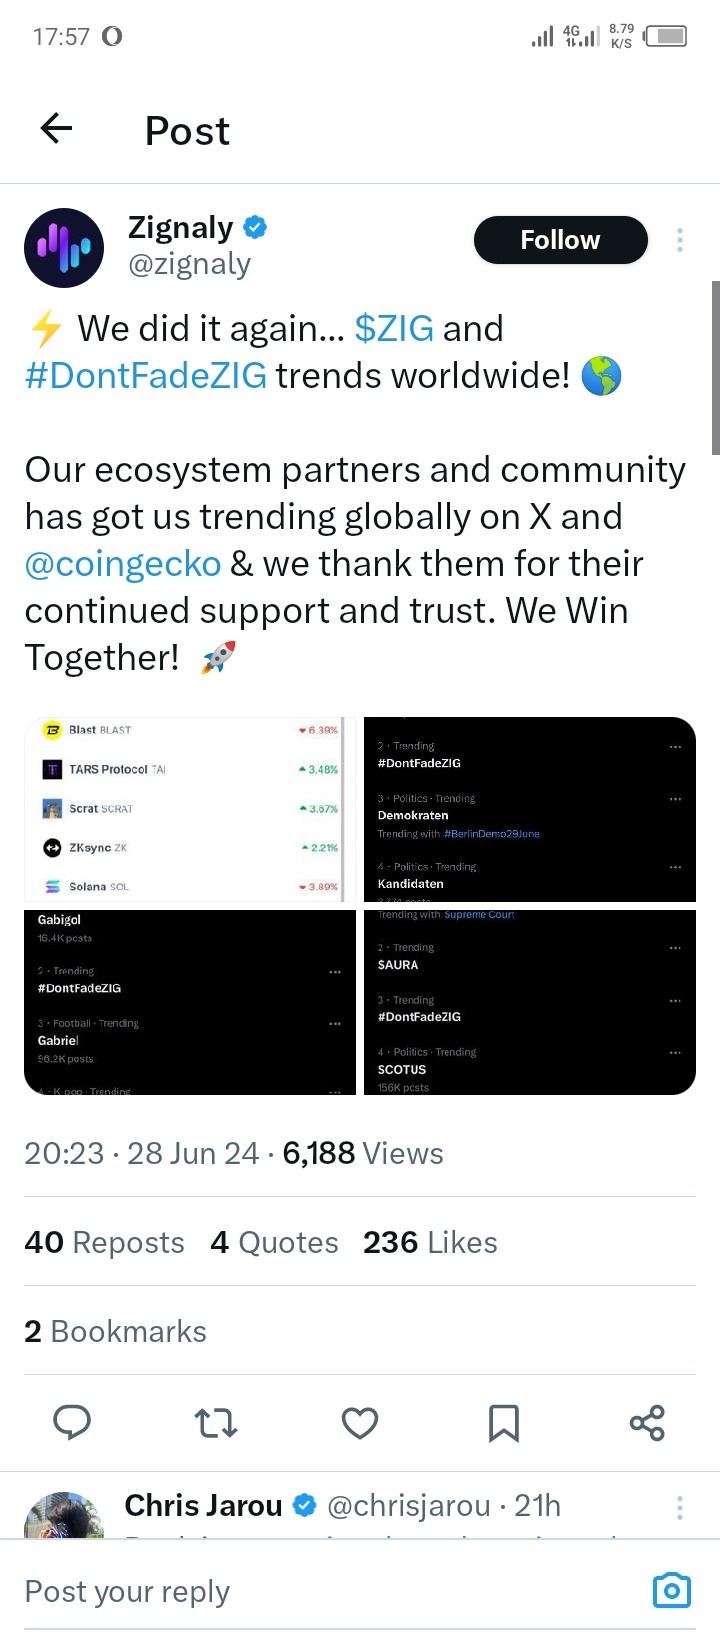View the 40 Reposts list
This screenshot has width=720, height=1640.
[x=104, y=1242]
